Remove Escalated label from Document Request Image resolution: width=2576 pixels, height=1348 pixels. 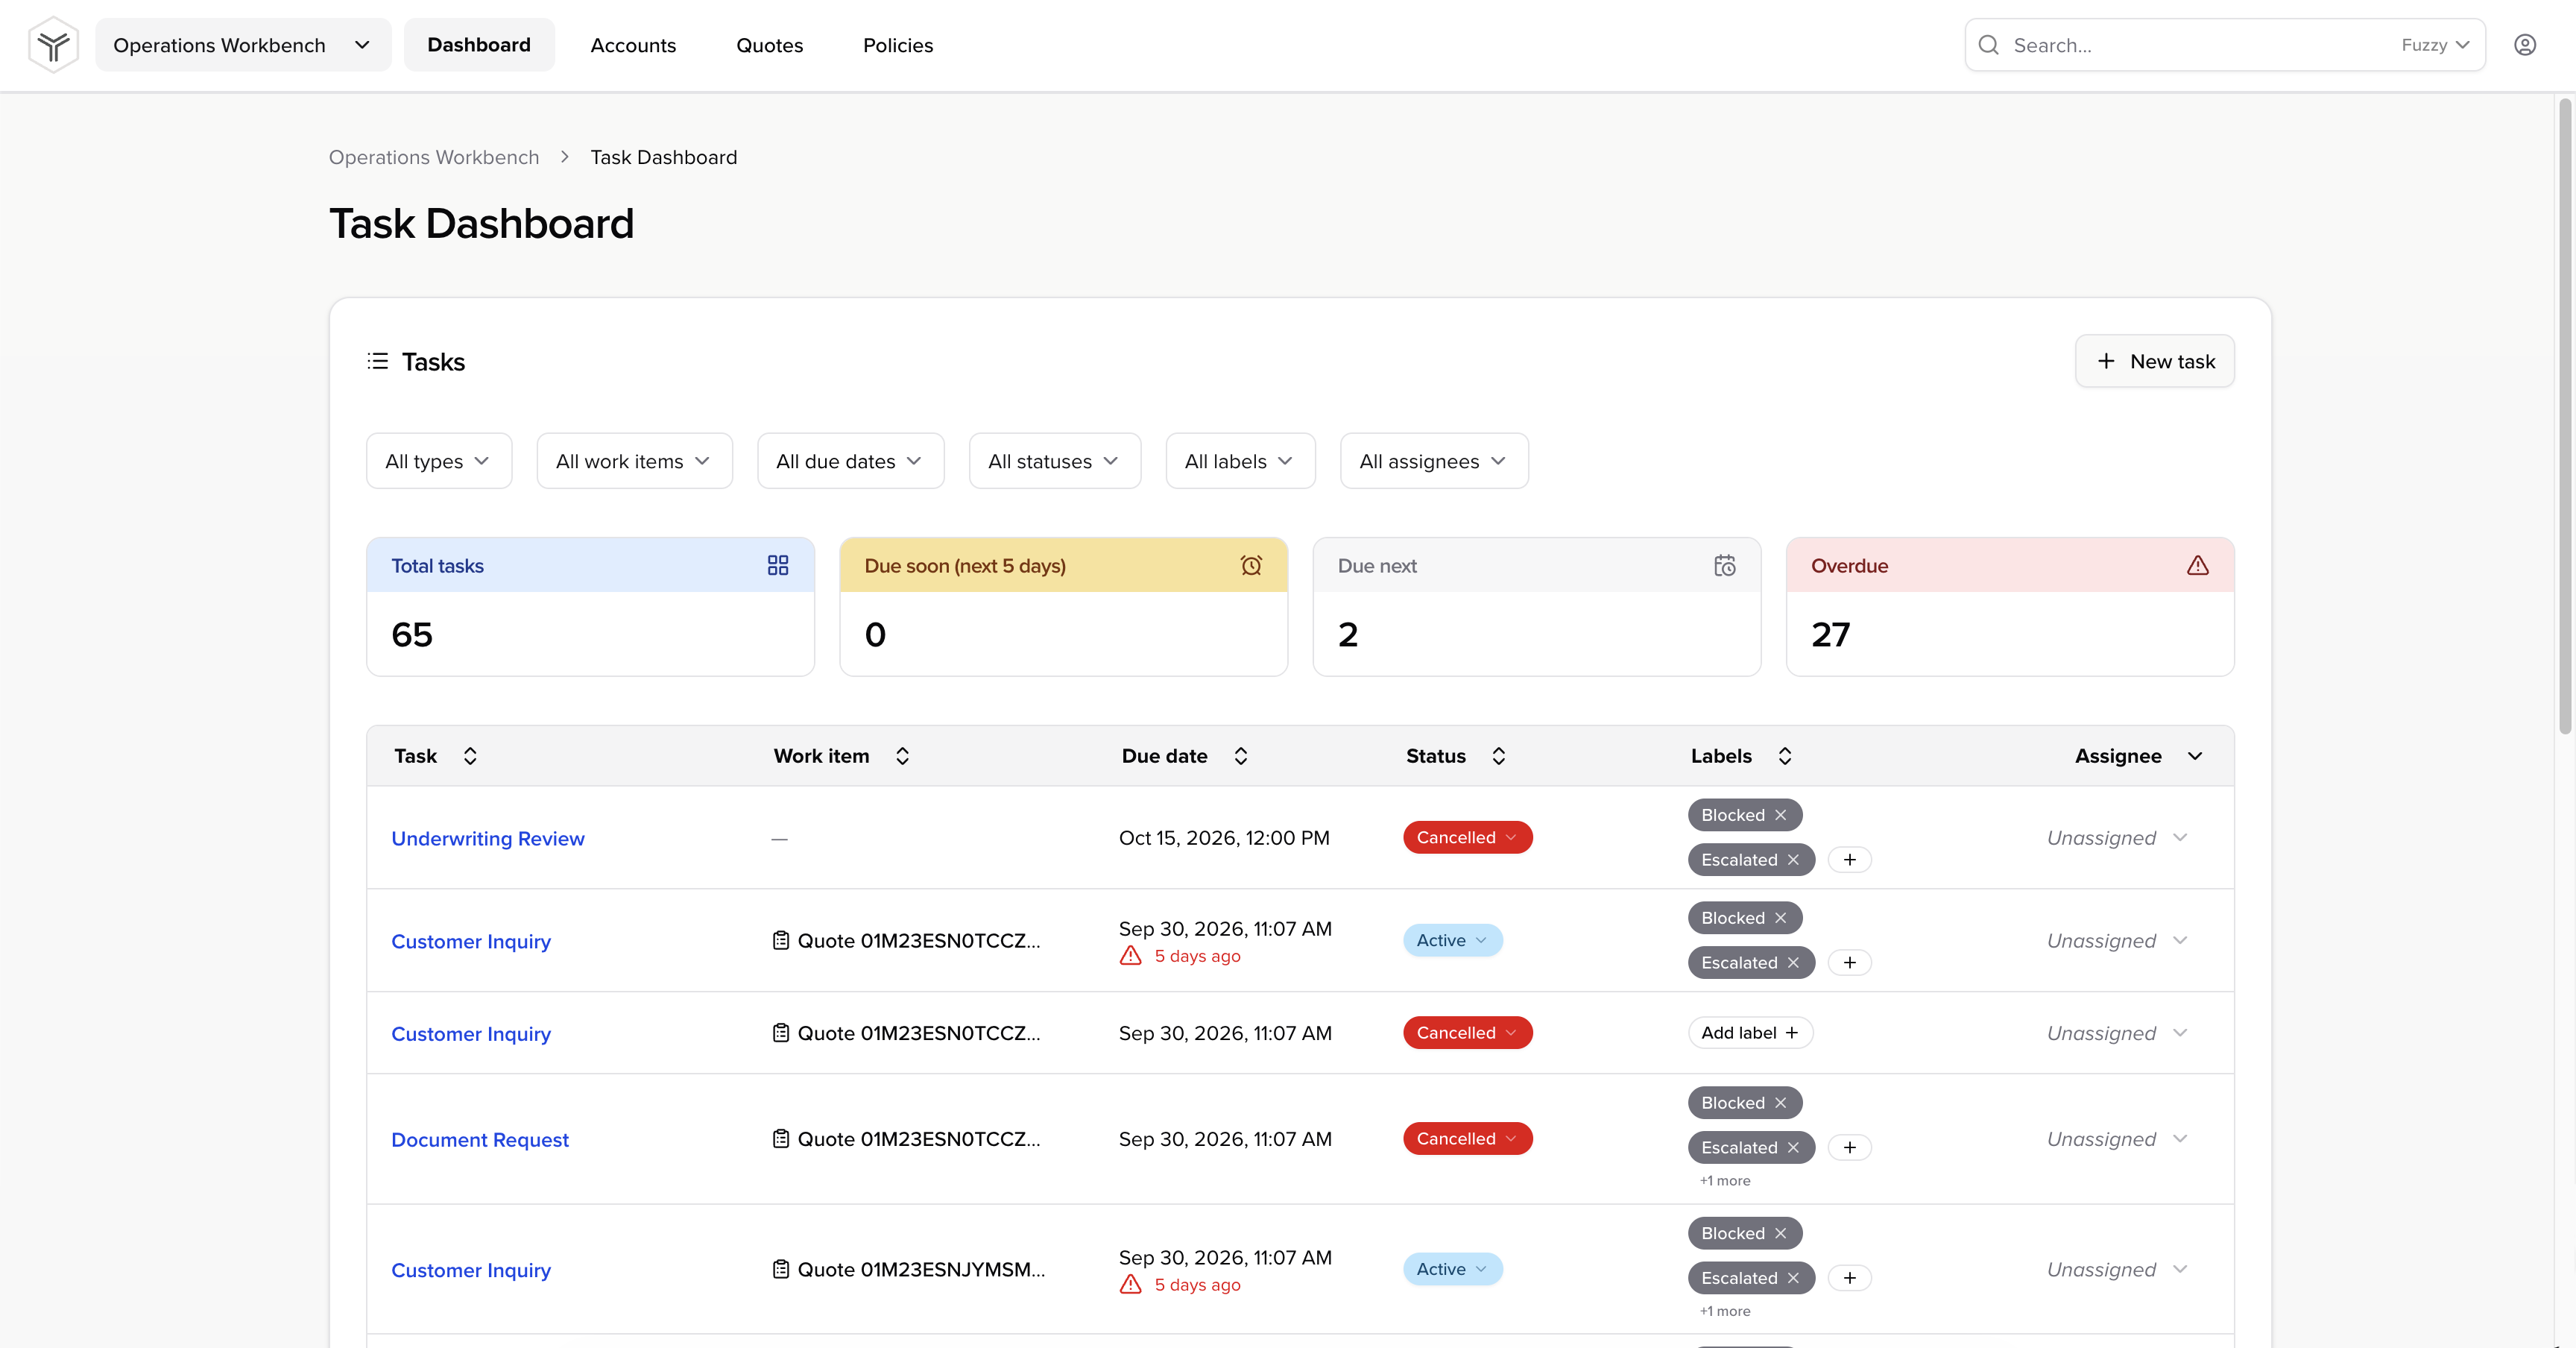(1793, 1148)
